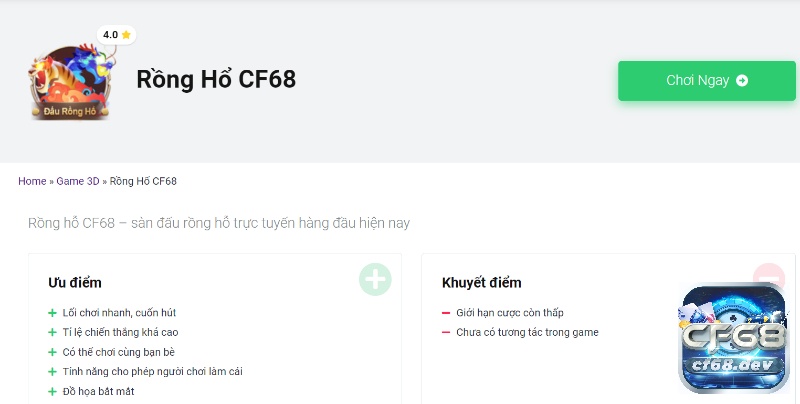Image resolution: width=800 pixels, height=404 pixels.
Task: Click the yellow star rating icon
Action: (x=126, y=35)
